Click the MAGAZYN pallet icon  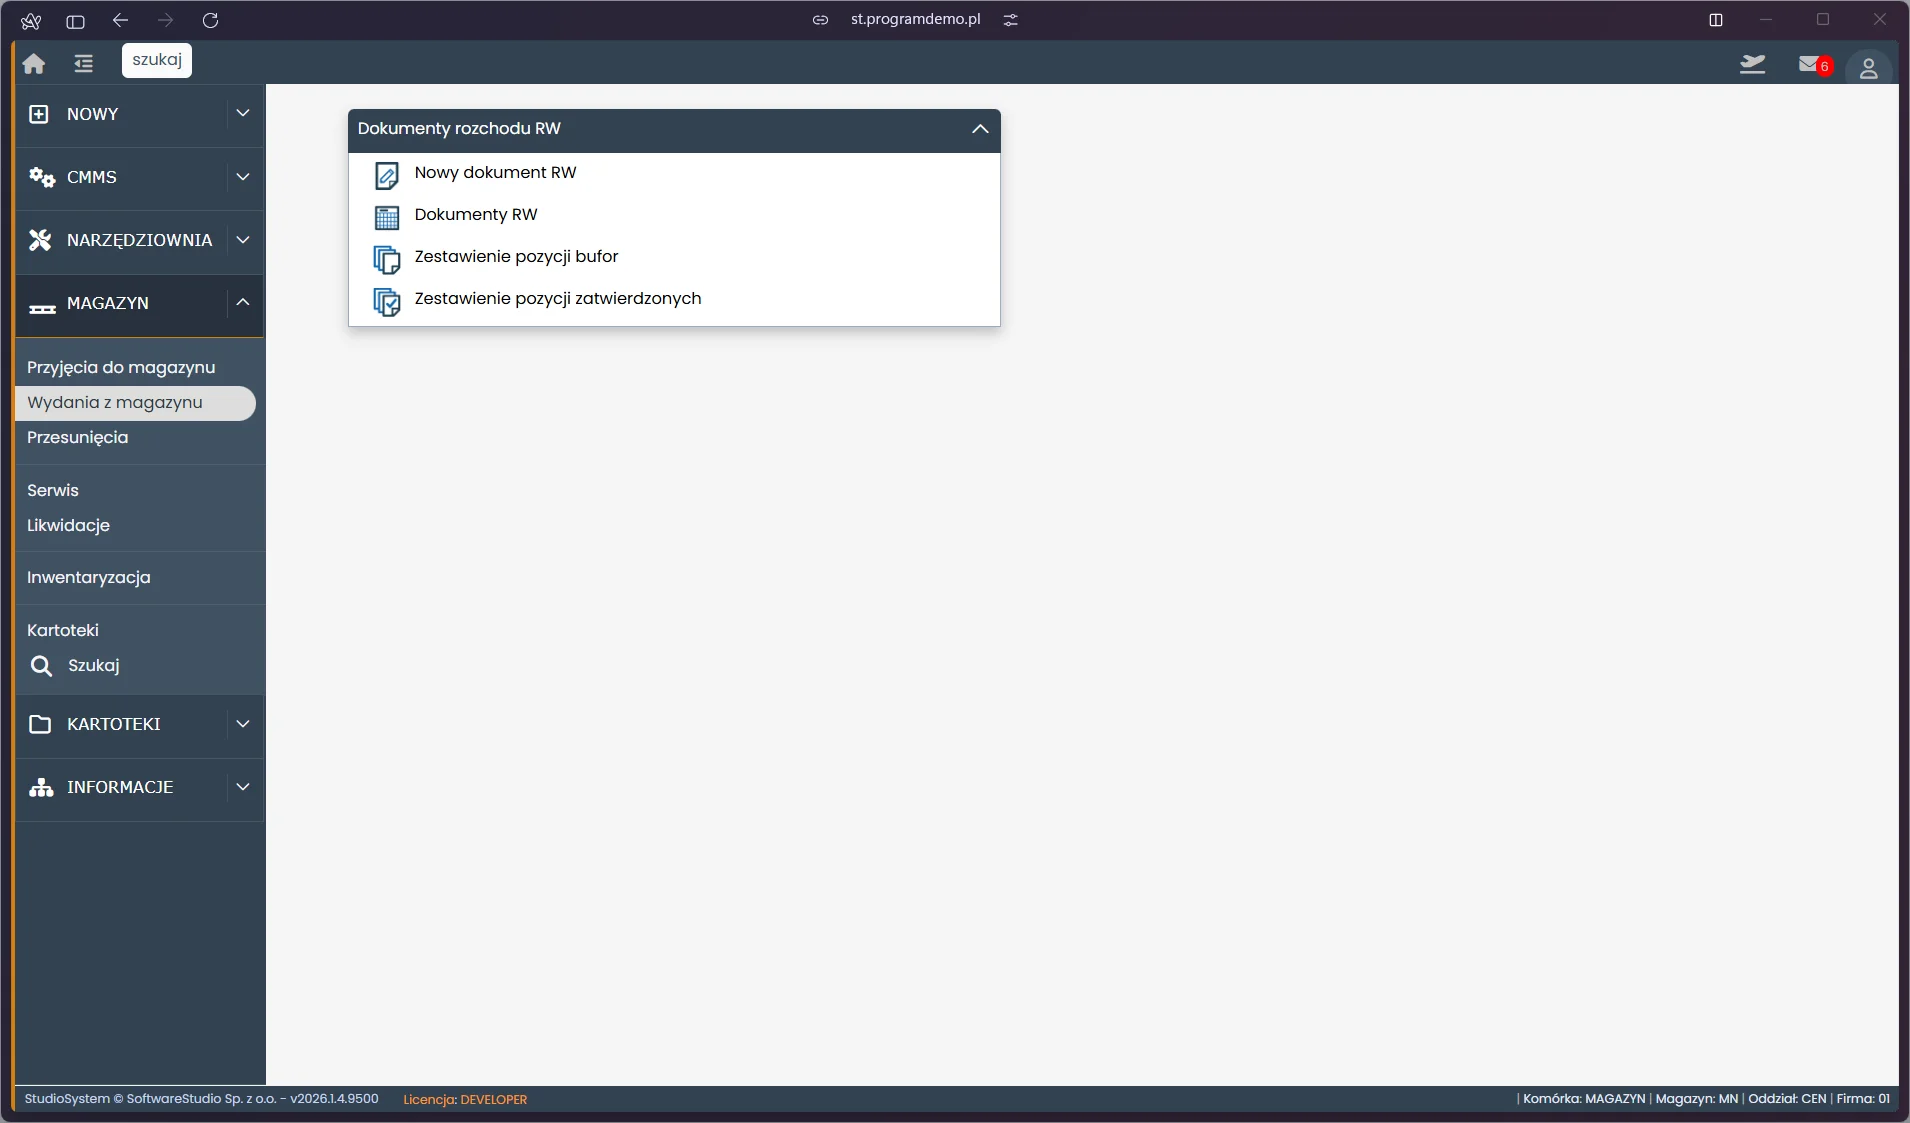[x=42, y=308]
